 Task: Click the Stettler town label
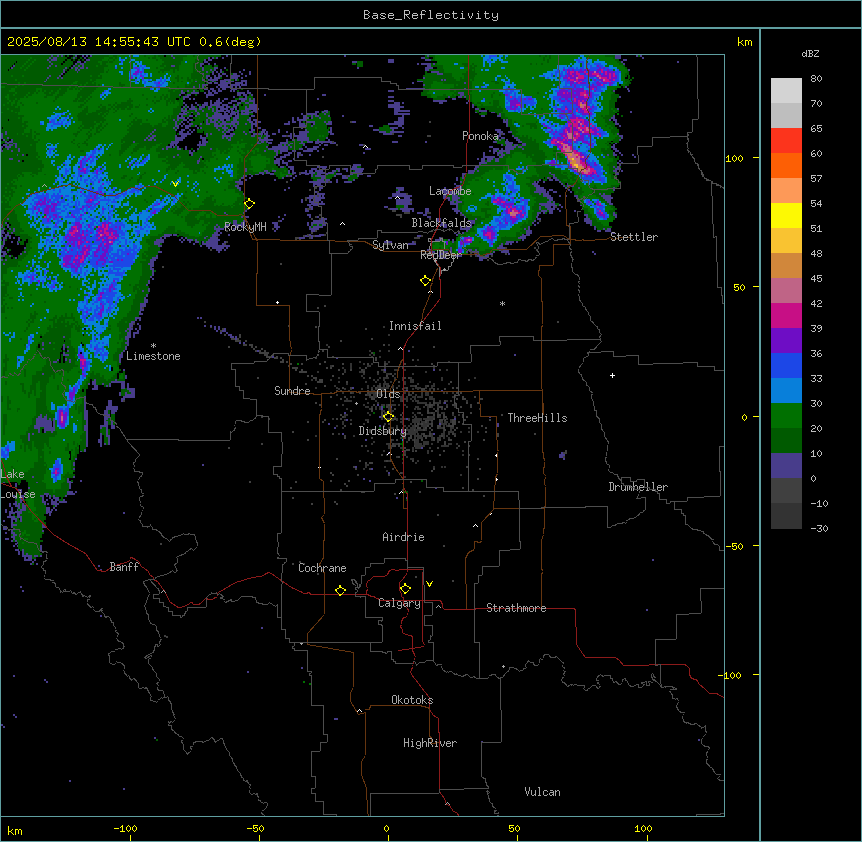(x=634, y=237)
